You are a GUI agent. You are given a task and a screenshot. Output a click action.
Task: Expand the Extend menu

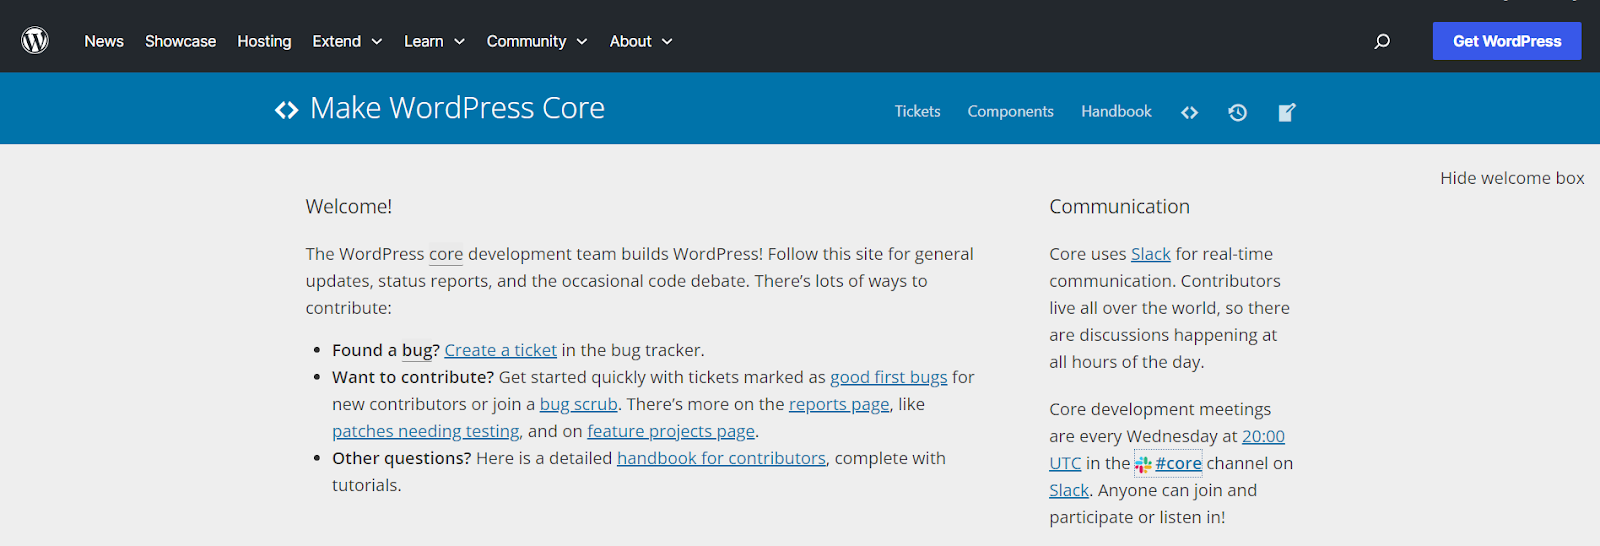click(347, 41)
